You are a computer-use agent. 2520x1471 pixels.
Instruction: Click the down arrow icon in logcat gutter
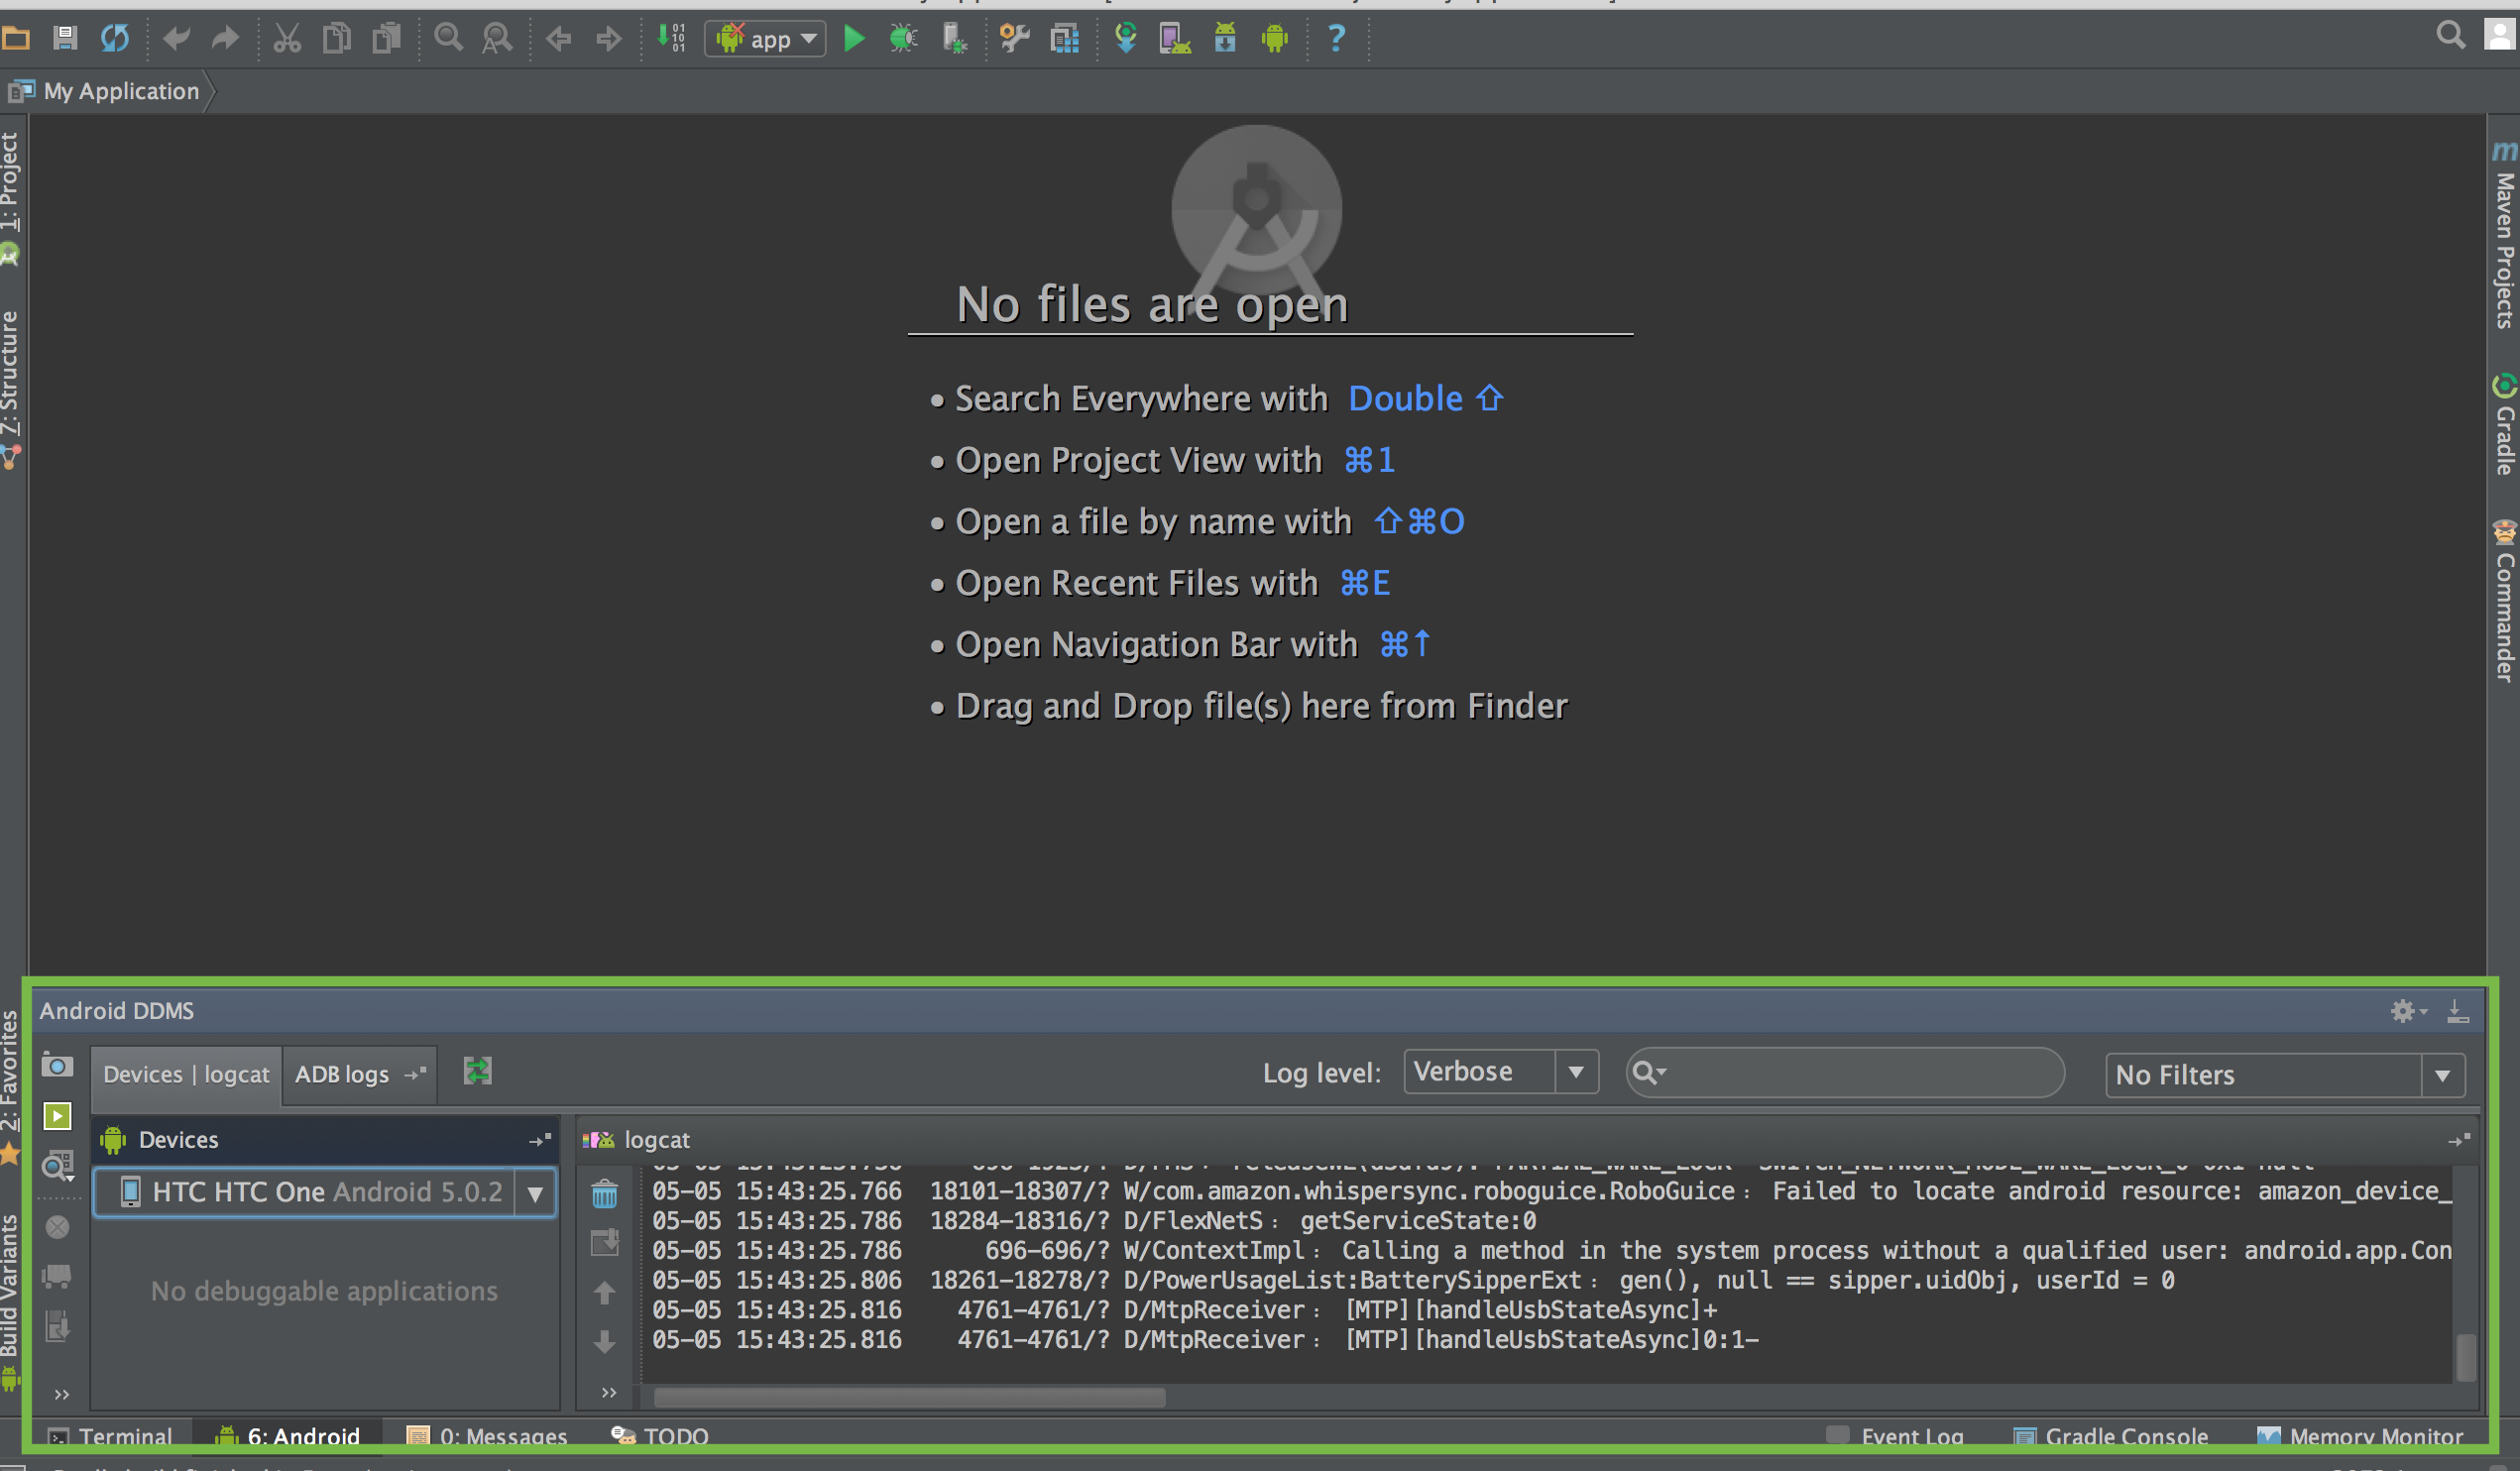604,1342
